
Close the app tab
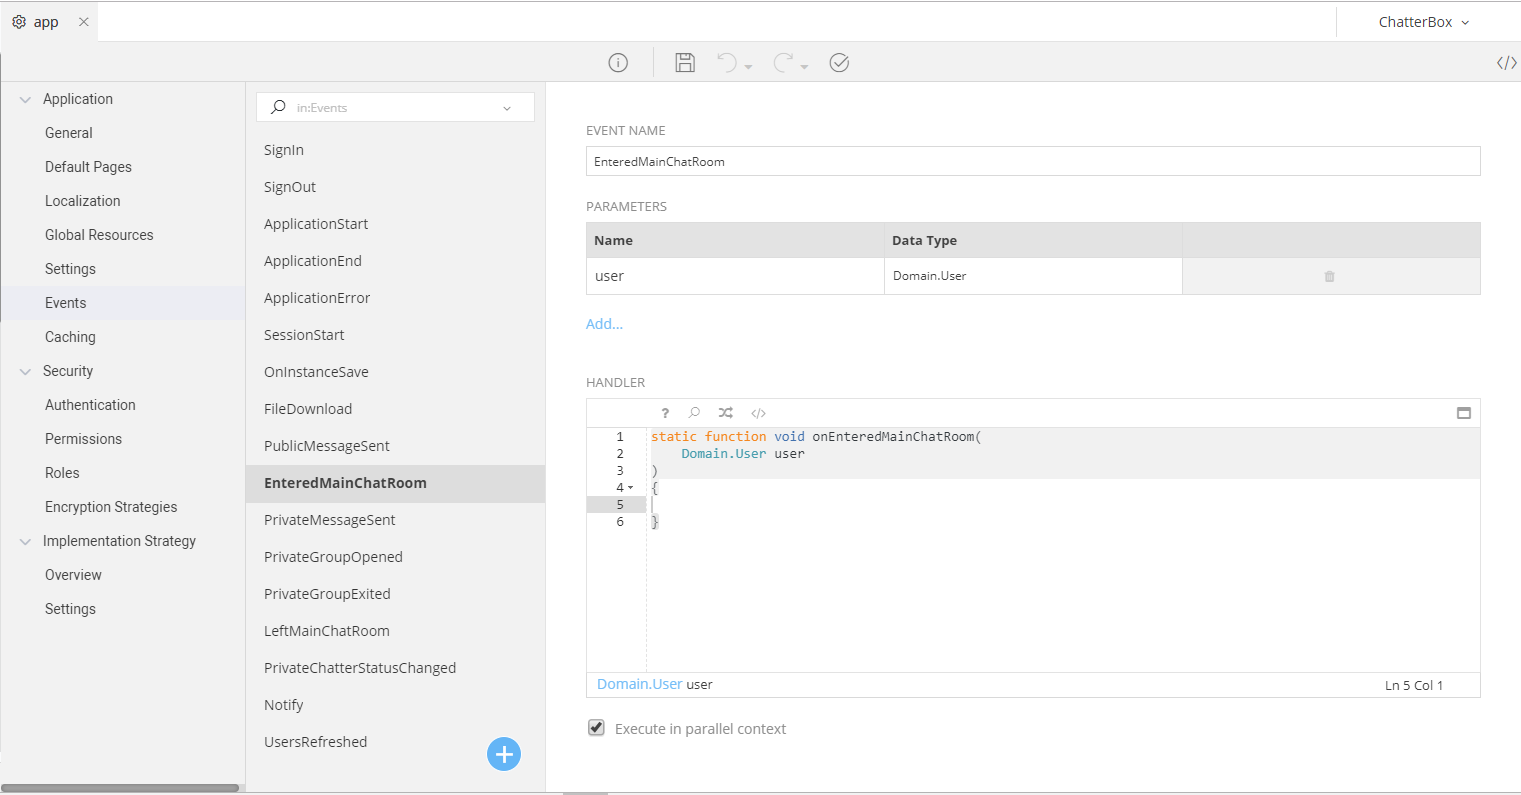coord(83,22)
